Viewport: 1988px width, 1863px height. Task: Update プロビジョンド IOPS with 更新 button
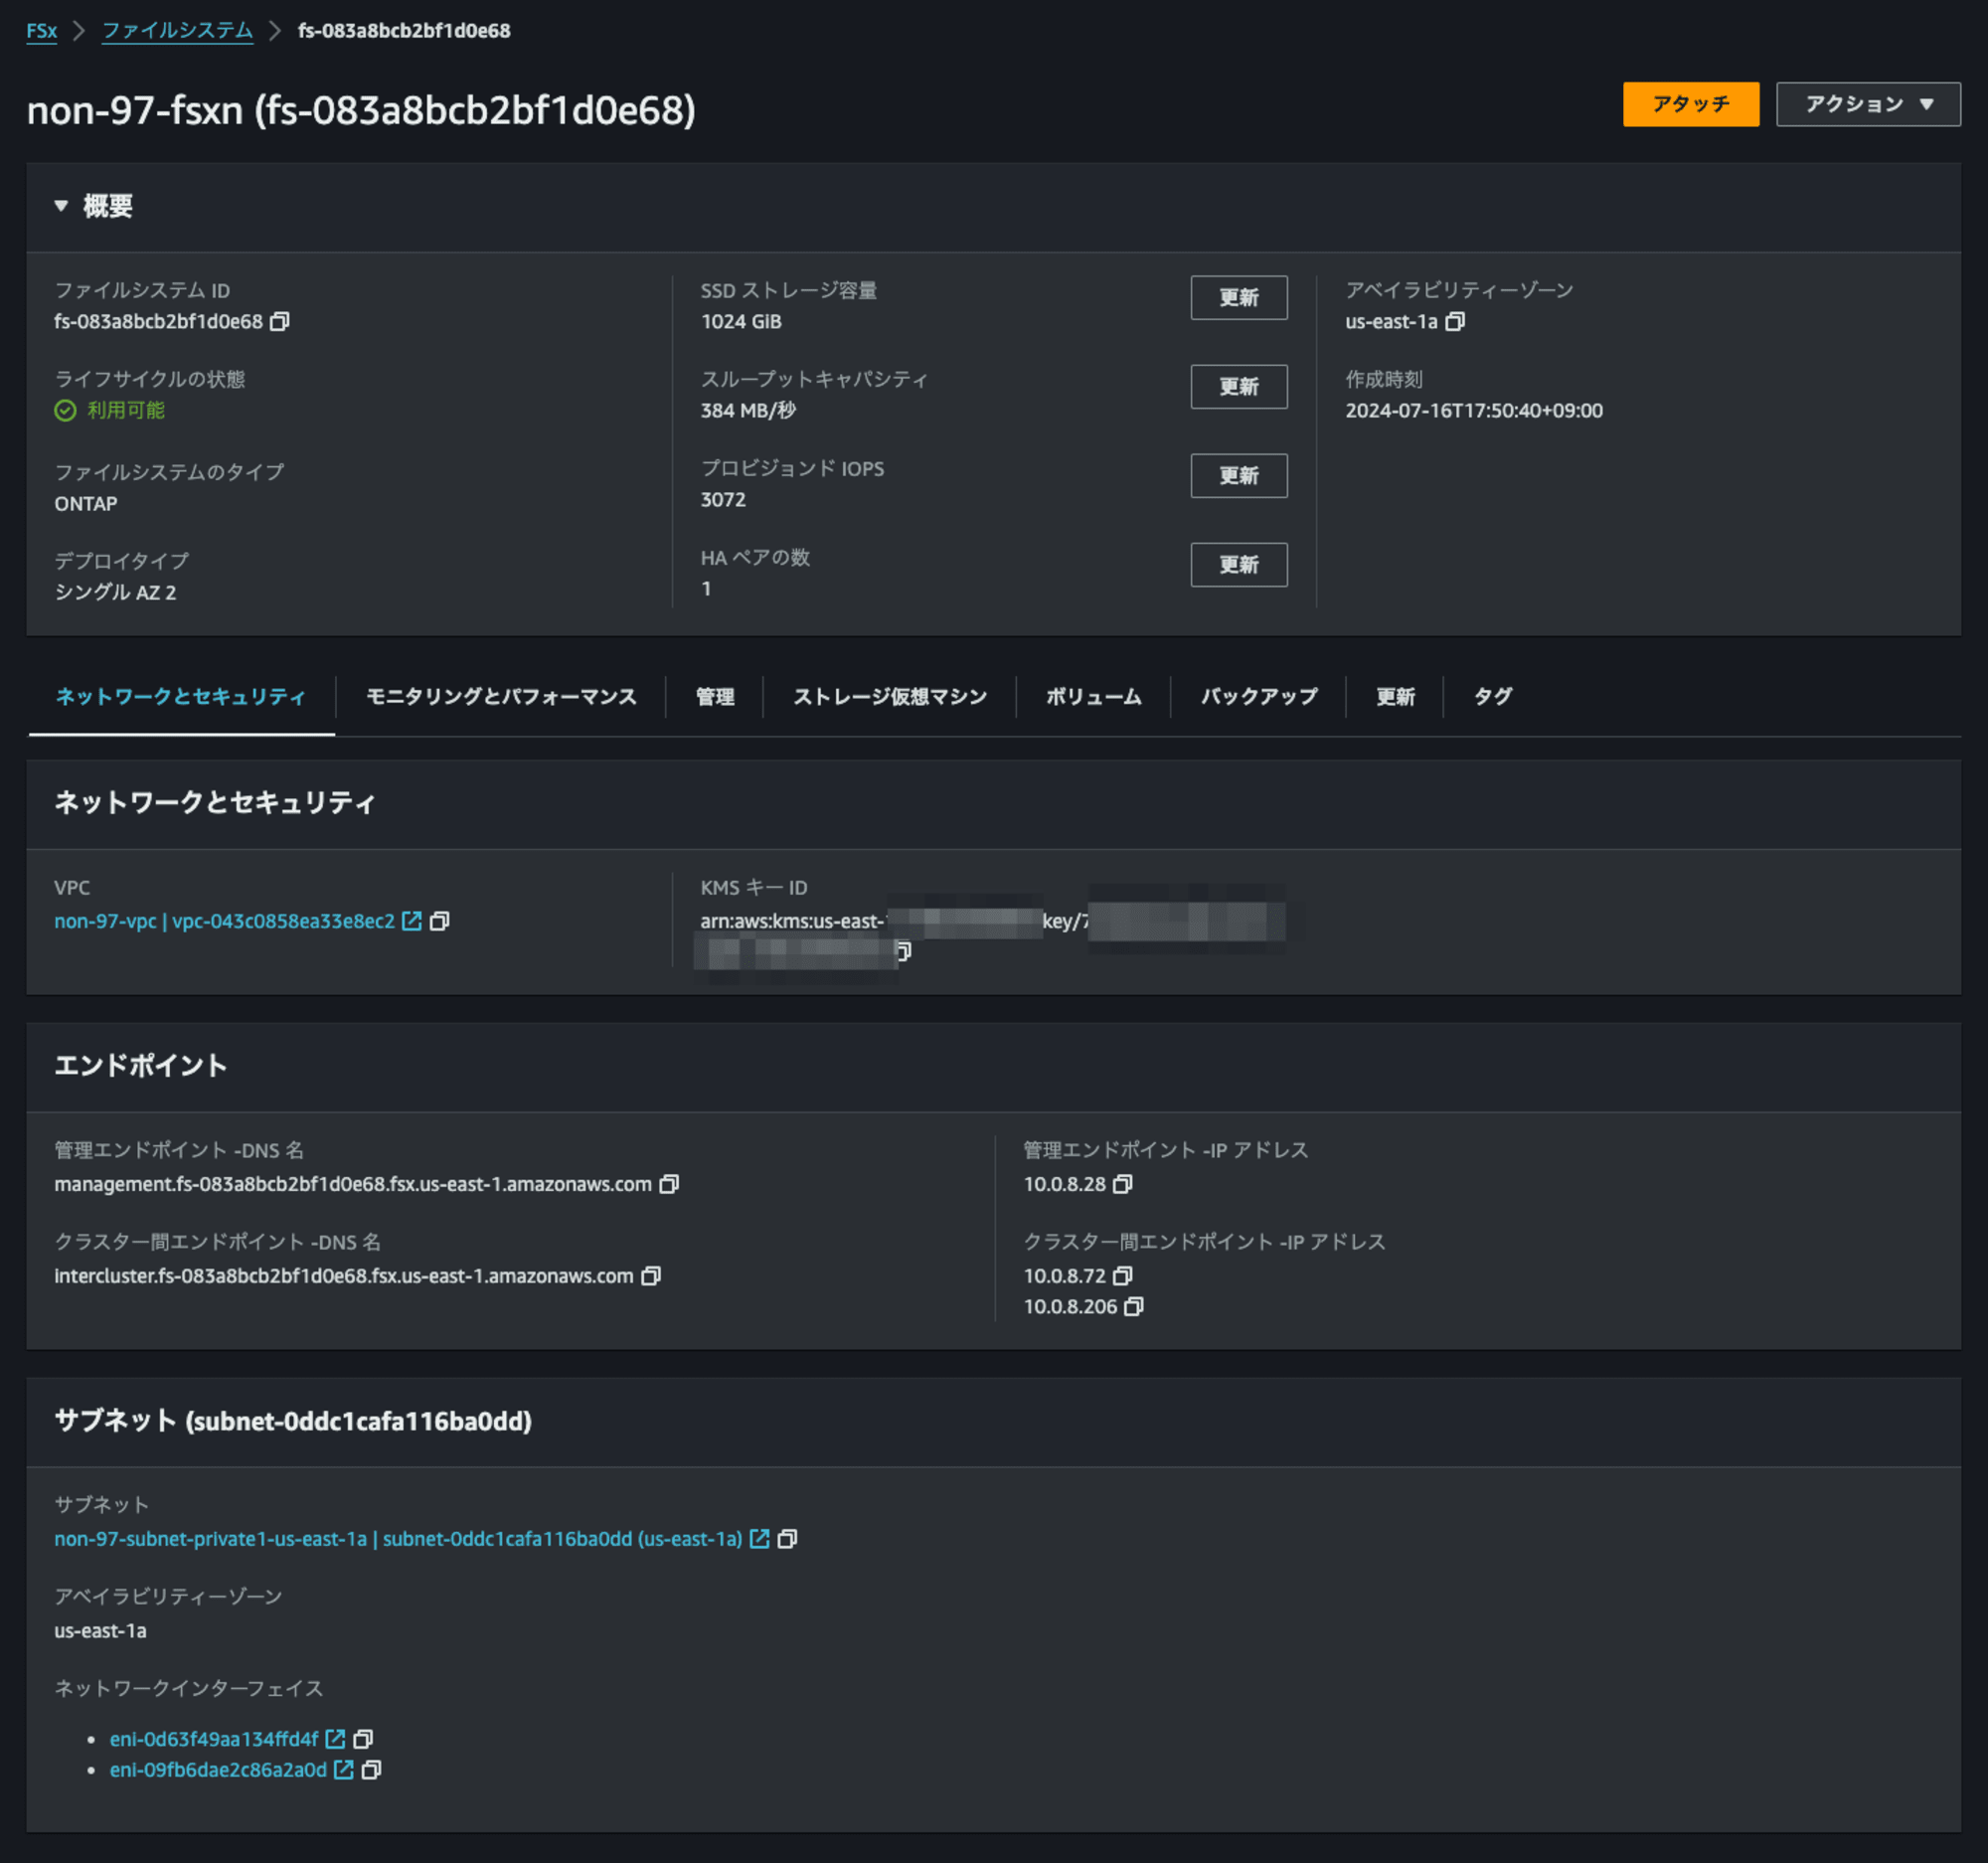1238,475
